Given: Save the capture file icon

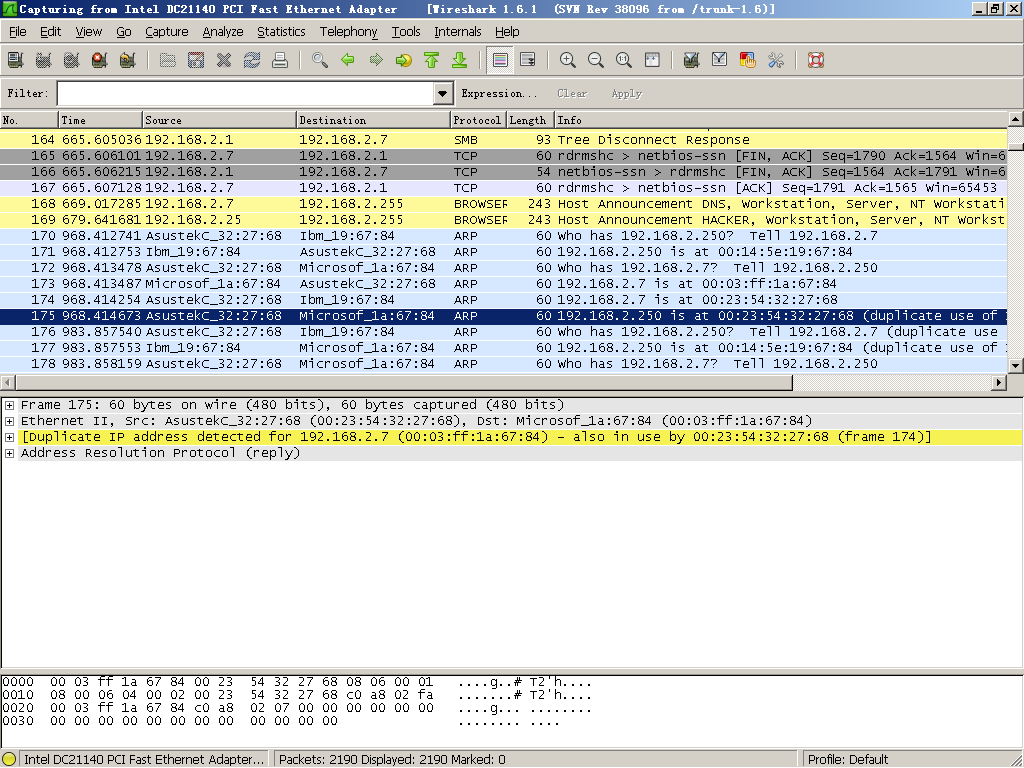Looking at the screenshot, I should click(x=196, y=60).
